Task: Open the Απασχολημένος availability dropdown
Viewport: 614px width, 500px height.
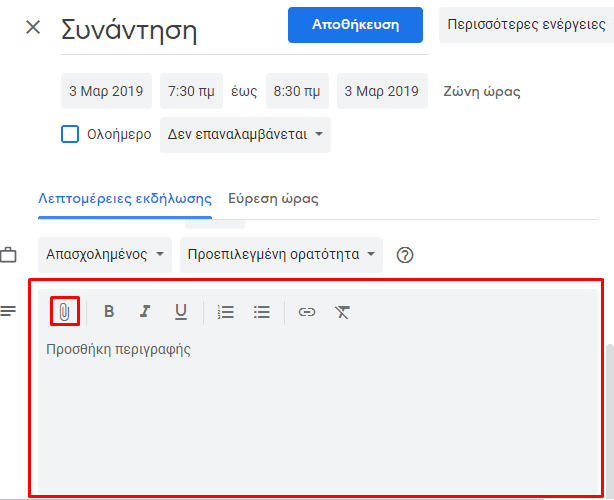Action: pos(105,255)
